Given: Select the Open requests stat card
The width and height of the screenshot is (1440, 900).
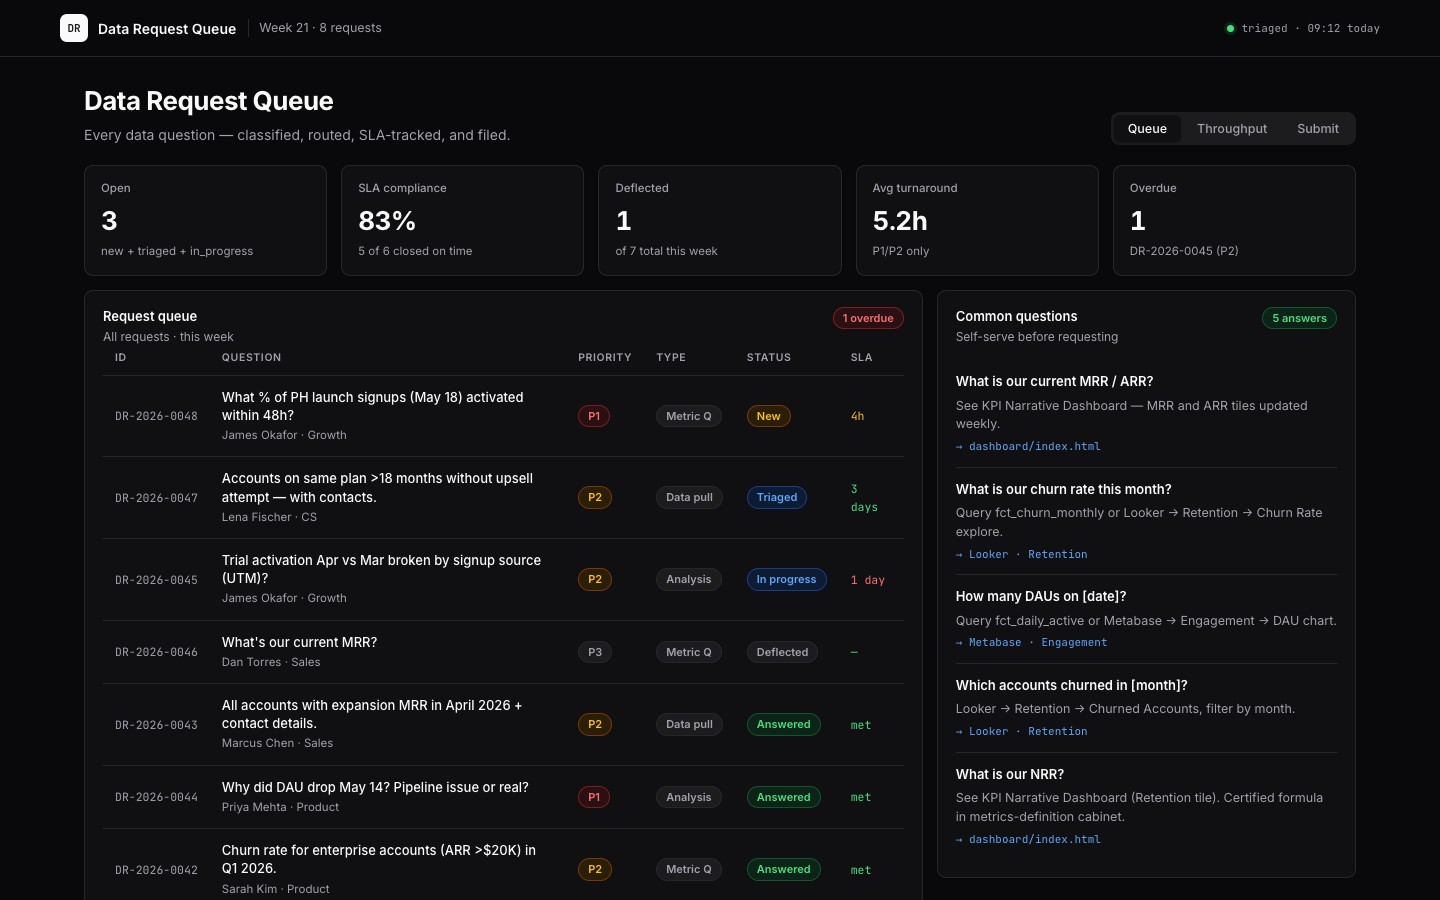Looking at the screenshot, I should click(205, 220).
